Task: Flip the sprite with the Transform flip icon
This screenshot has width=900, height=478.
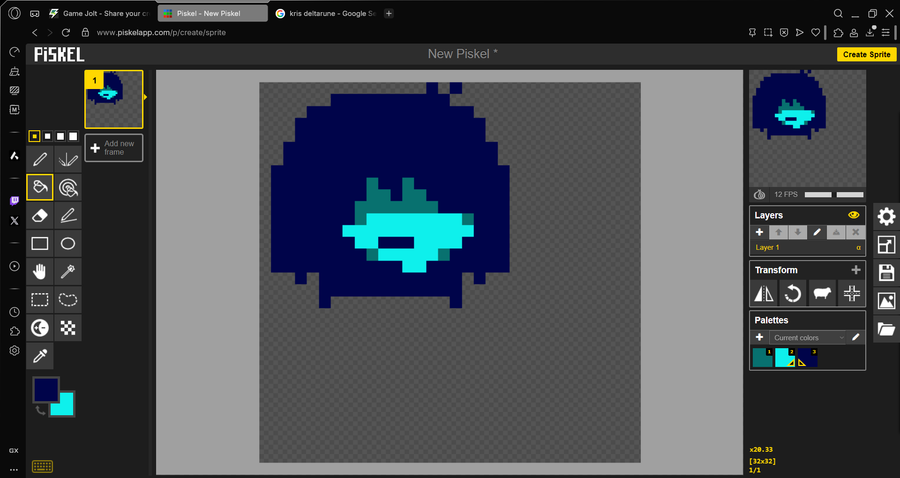Action: 764,294
